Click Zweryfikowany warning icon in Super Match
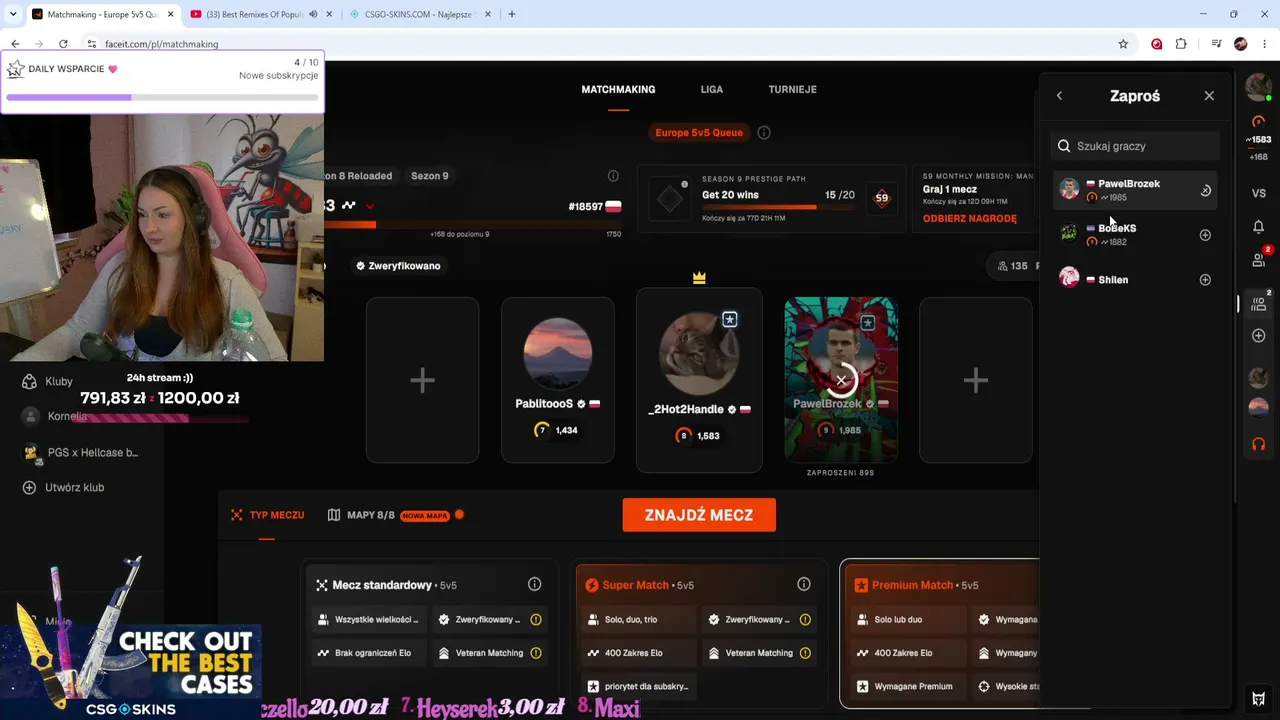Screen dimensions: 1280x720 [805, 620]
